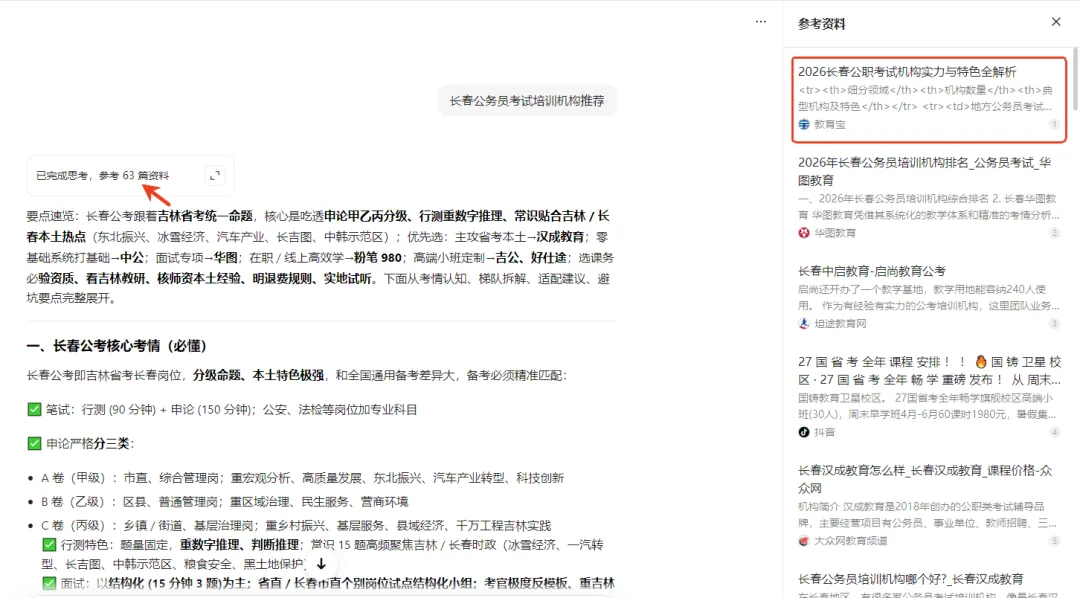Viewport: 1080px width, 598px height.
Task: Click the snippet text under 27国省考全年课程安排
Action: (x=927, y=406)
